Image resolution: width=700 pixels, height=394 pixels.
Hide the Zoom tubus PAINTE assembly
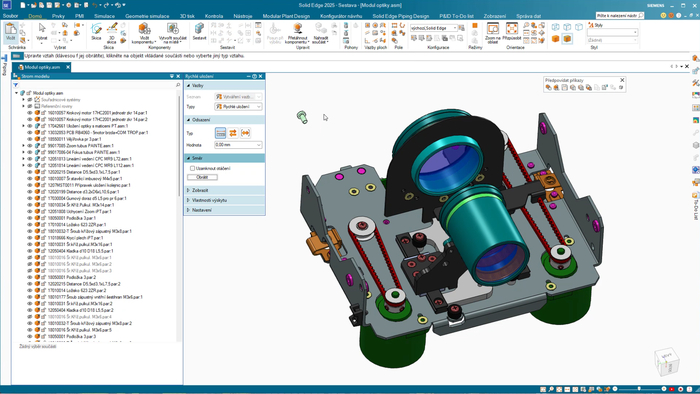point(30,145)
